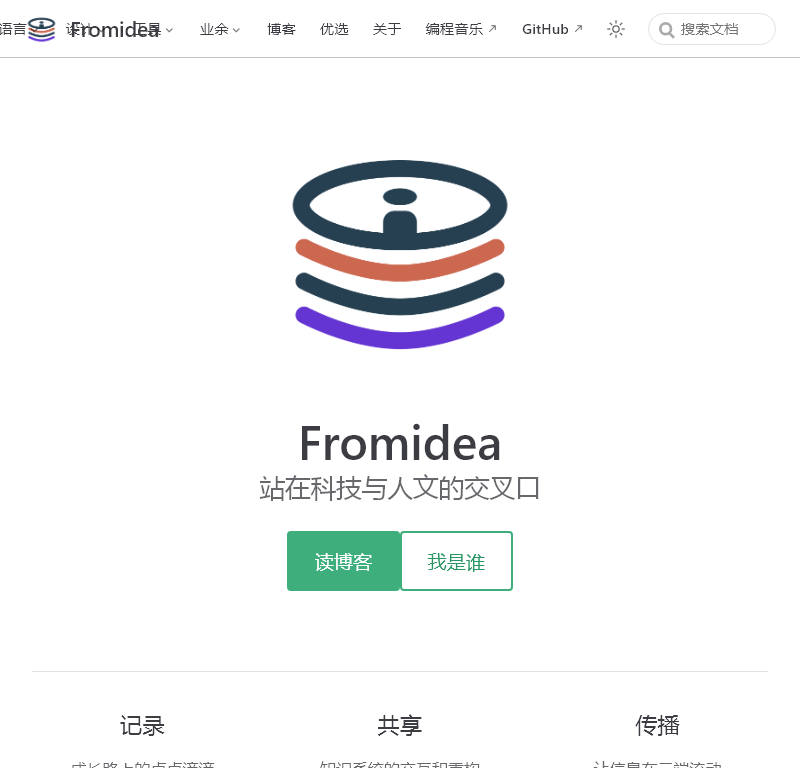800x768 pixels.
Task: Click the external-link arrow next to GitHub
Action: point(579,29)
